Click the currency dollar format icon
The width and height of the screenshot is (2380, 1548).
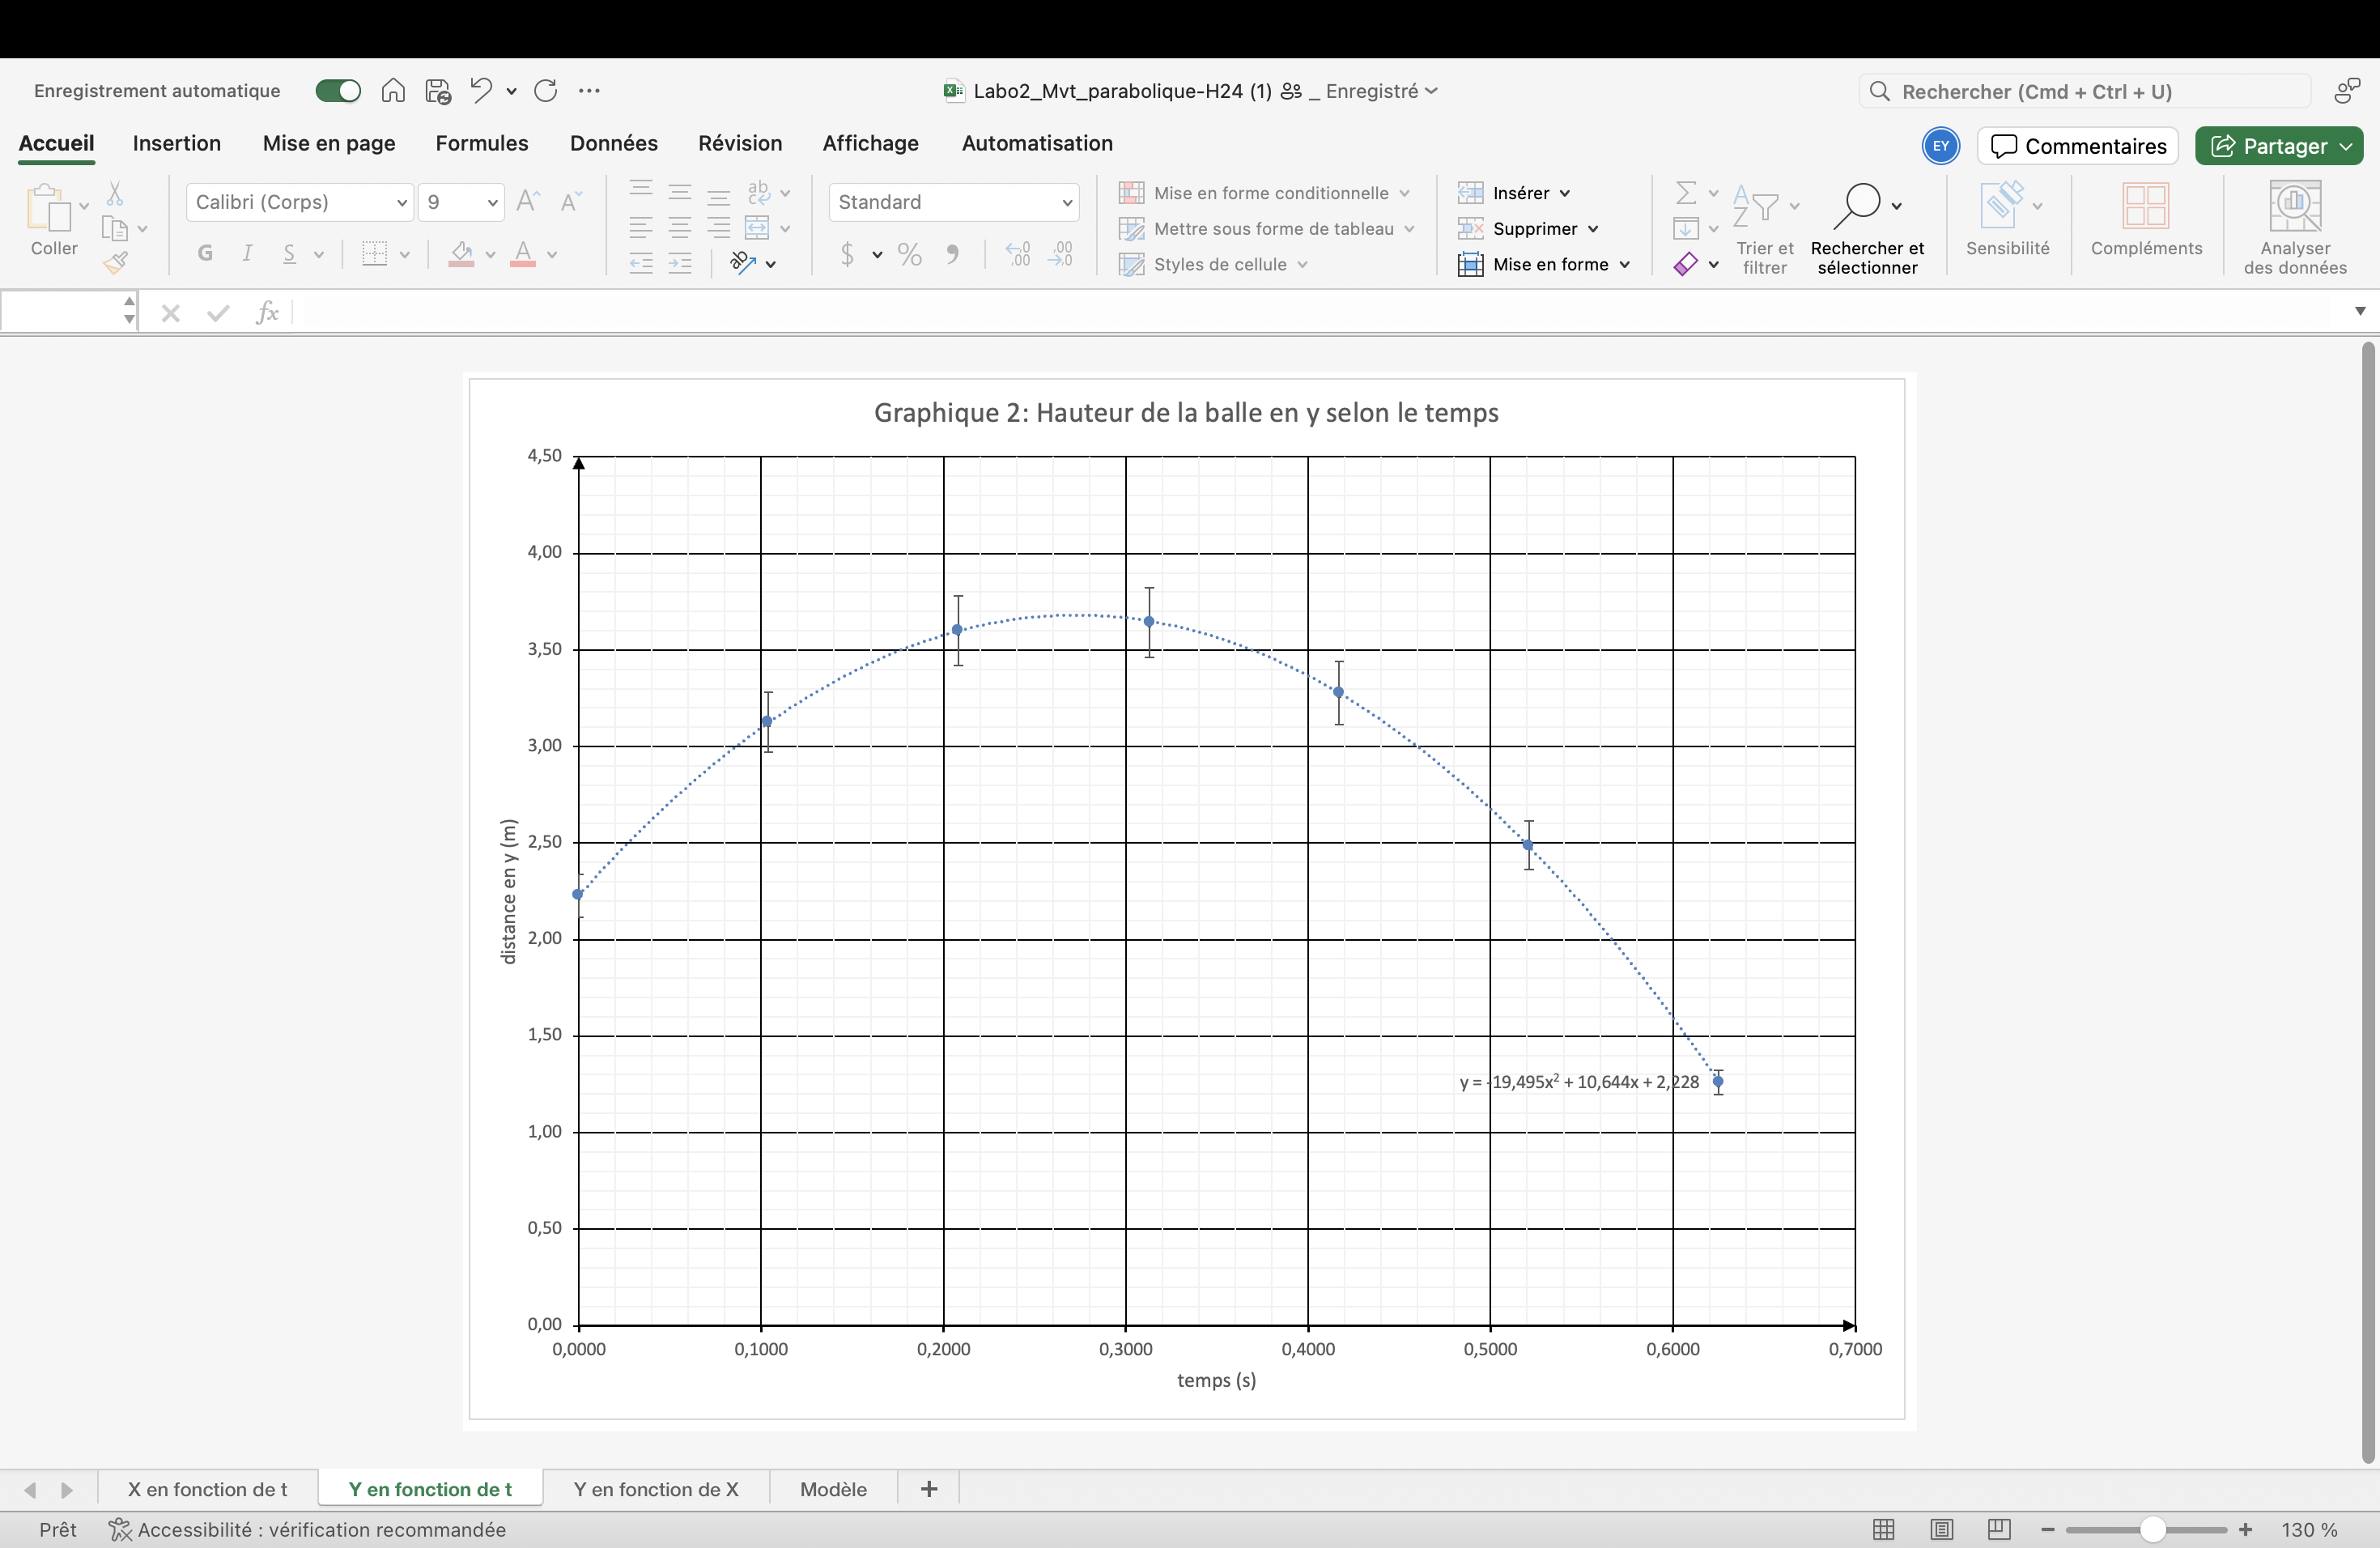click(847, 254)
